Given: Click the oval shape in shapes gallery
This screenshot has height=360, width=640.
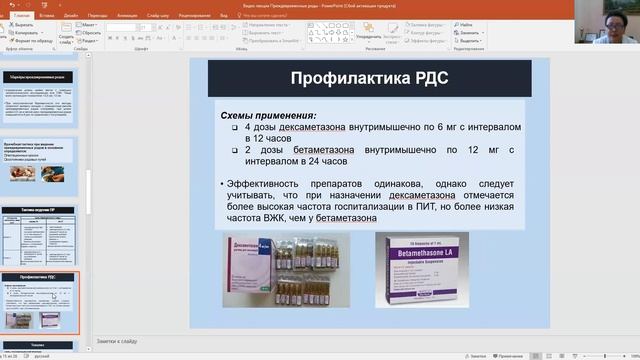Looking at the screenshot, I should (x=338, y=25).
